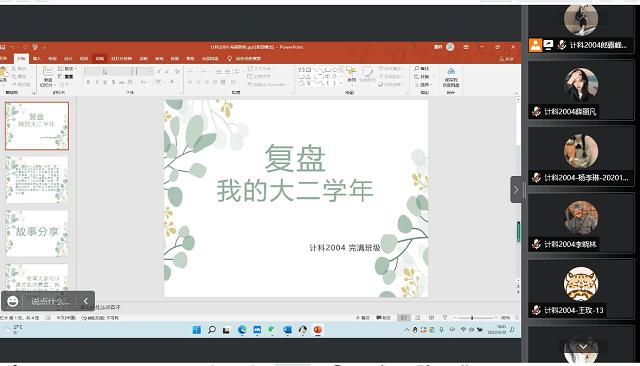Image resolution: width=640 pixels, height=366 pixels.
Task: Click the participant list scrollbar thumb
Action: pyautogui.click(x=518, y=232)
